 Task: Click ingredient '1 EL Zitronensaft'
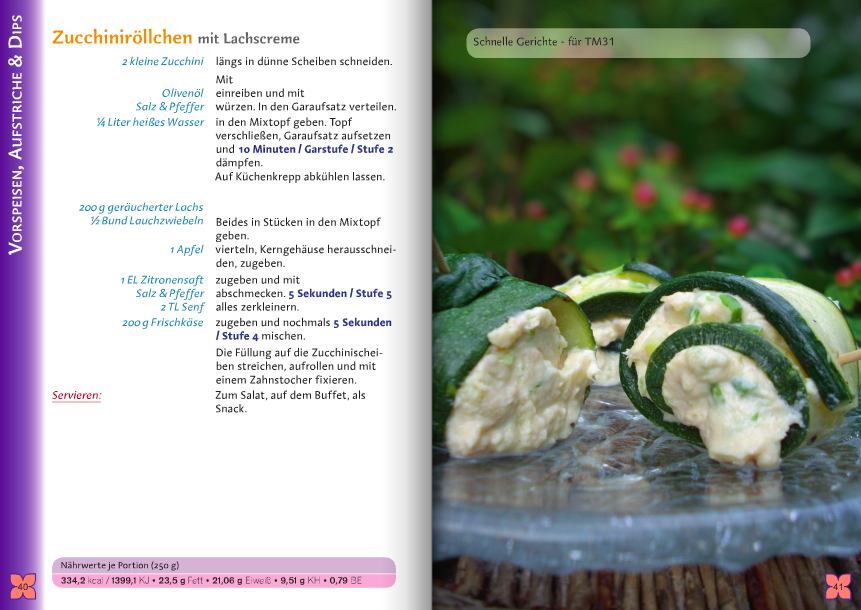pos(162,280)
